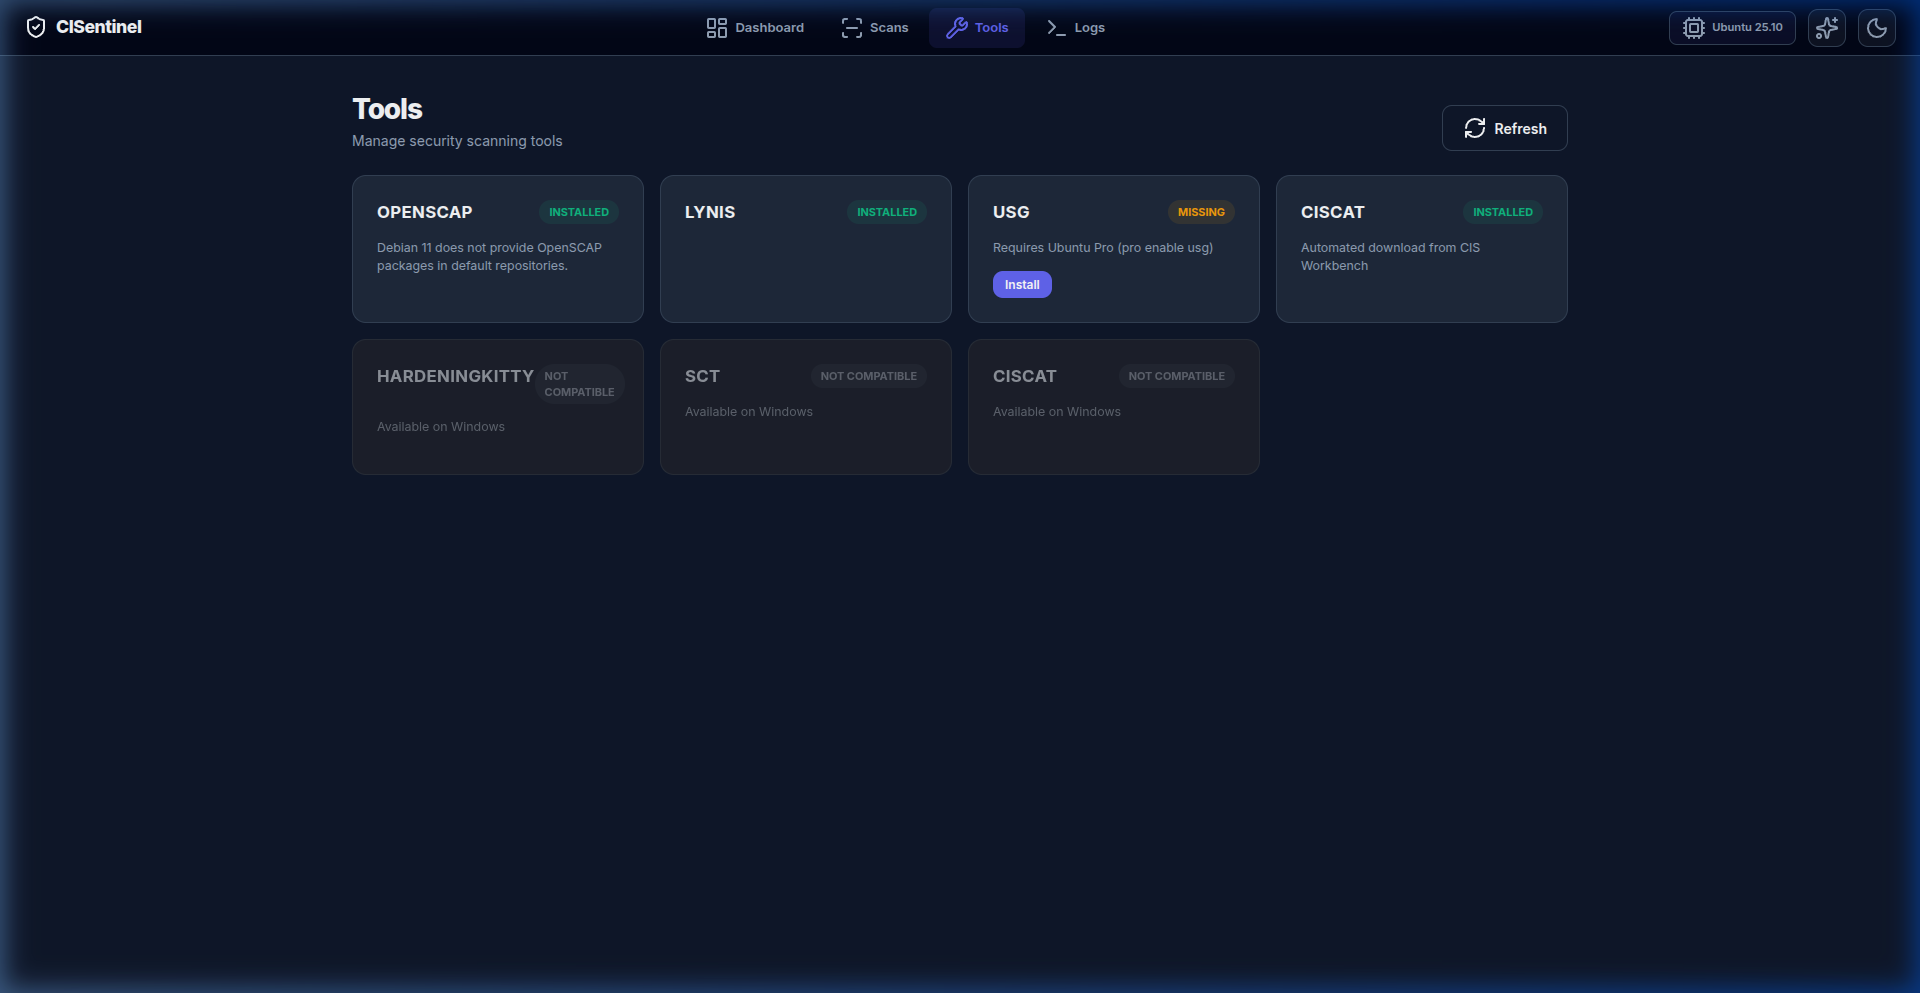Install the USG tool
The image size is (1920, 993).
1022,285
